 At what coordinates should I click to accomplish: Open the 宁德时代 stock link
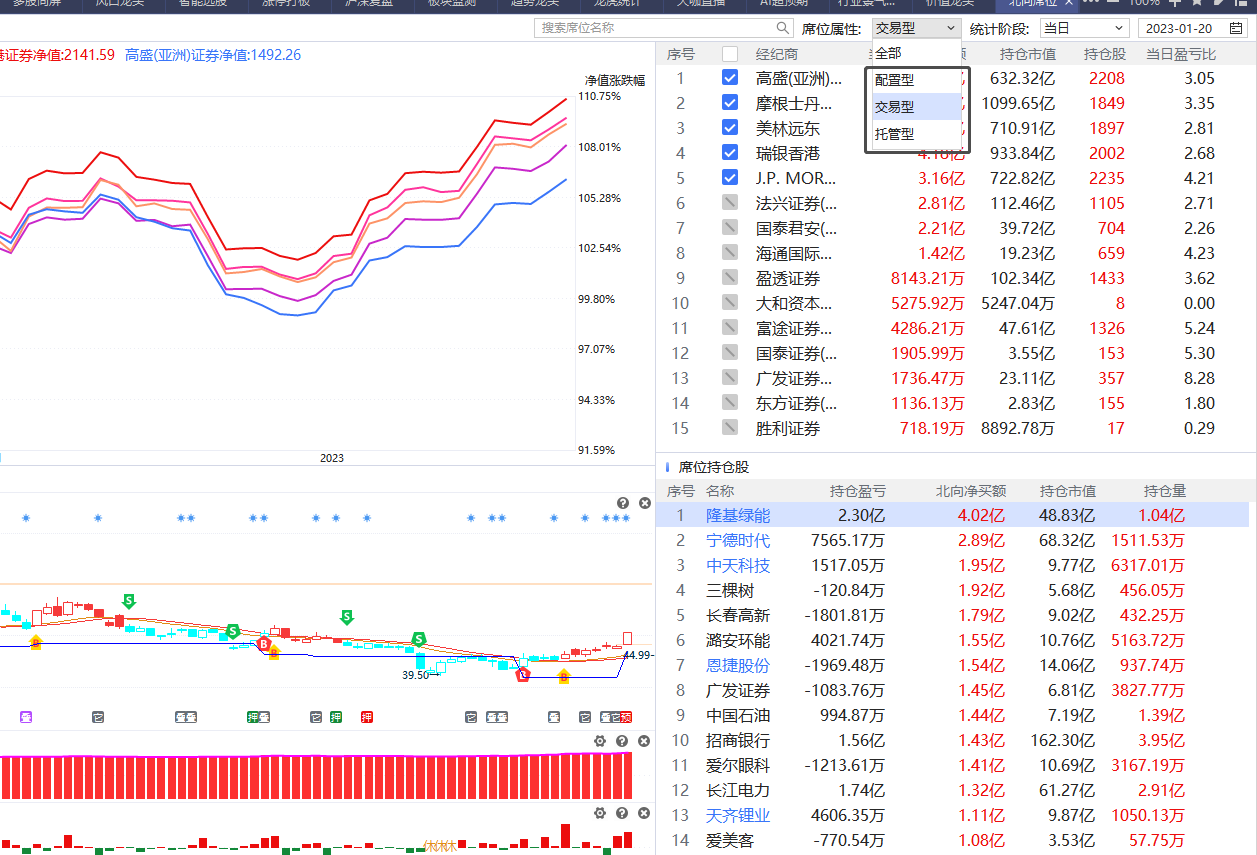[738, 540]
